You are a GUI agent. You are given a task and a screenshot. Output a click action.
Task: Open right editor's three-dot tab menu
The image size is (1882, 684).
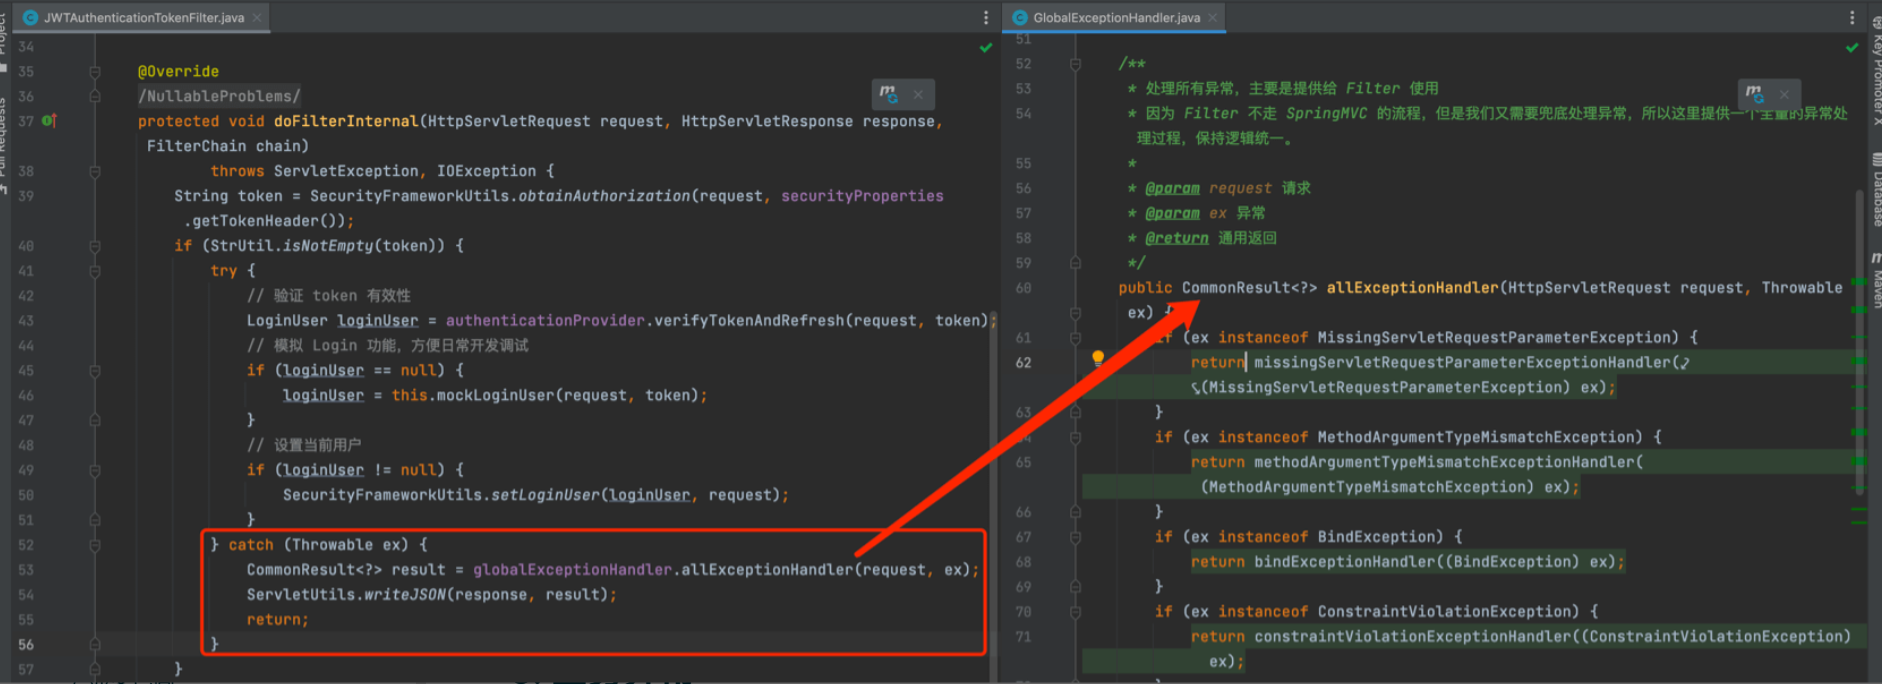1852,18
